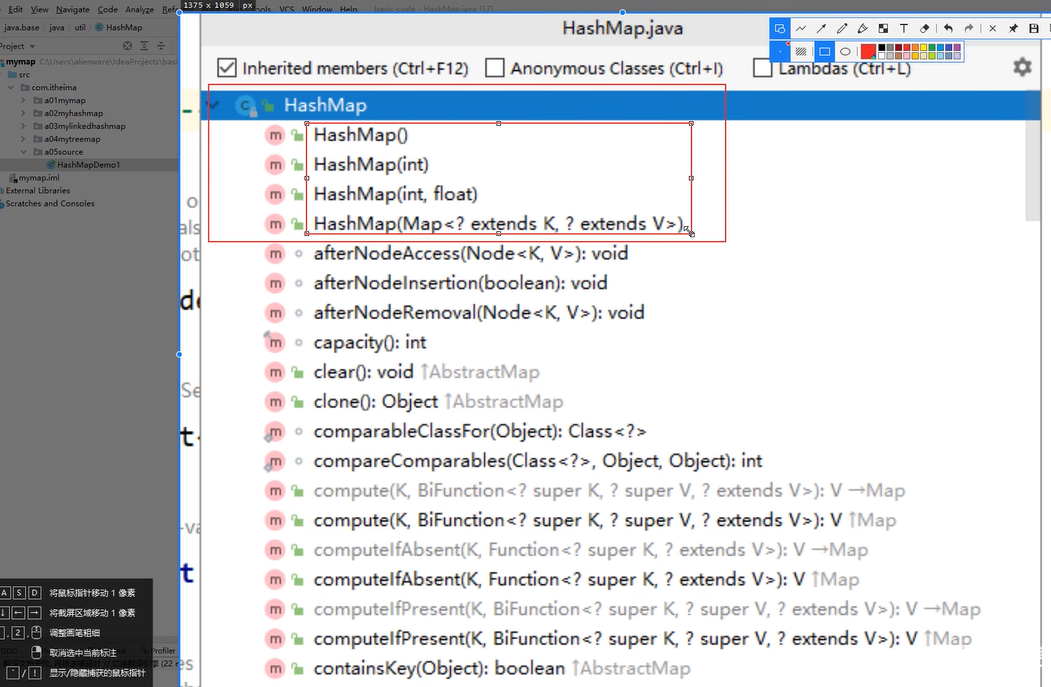Select the Marker highlighter tool

[862, 28]
